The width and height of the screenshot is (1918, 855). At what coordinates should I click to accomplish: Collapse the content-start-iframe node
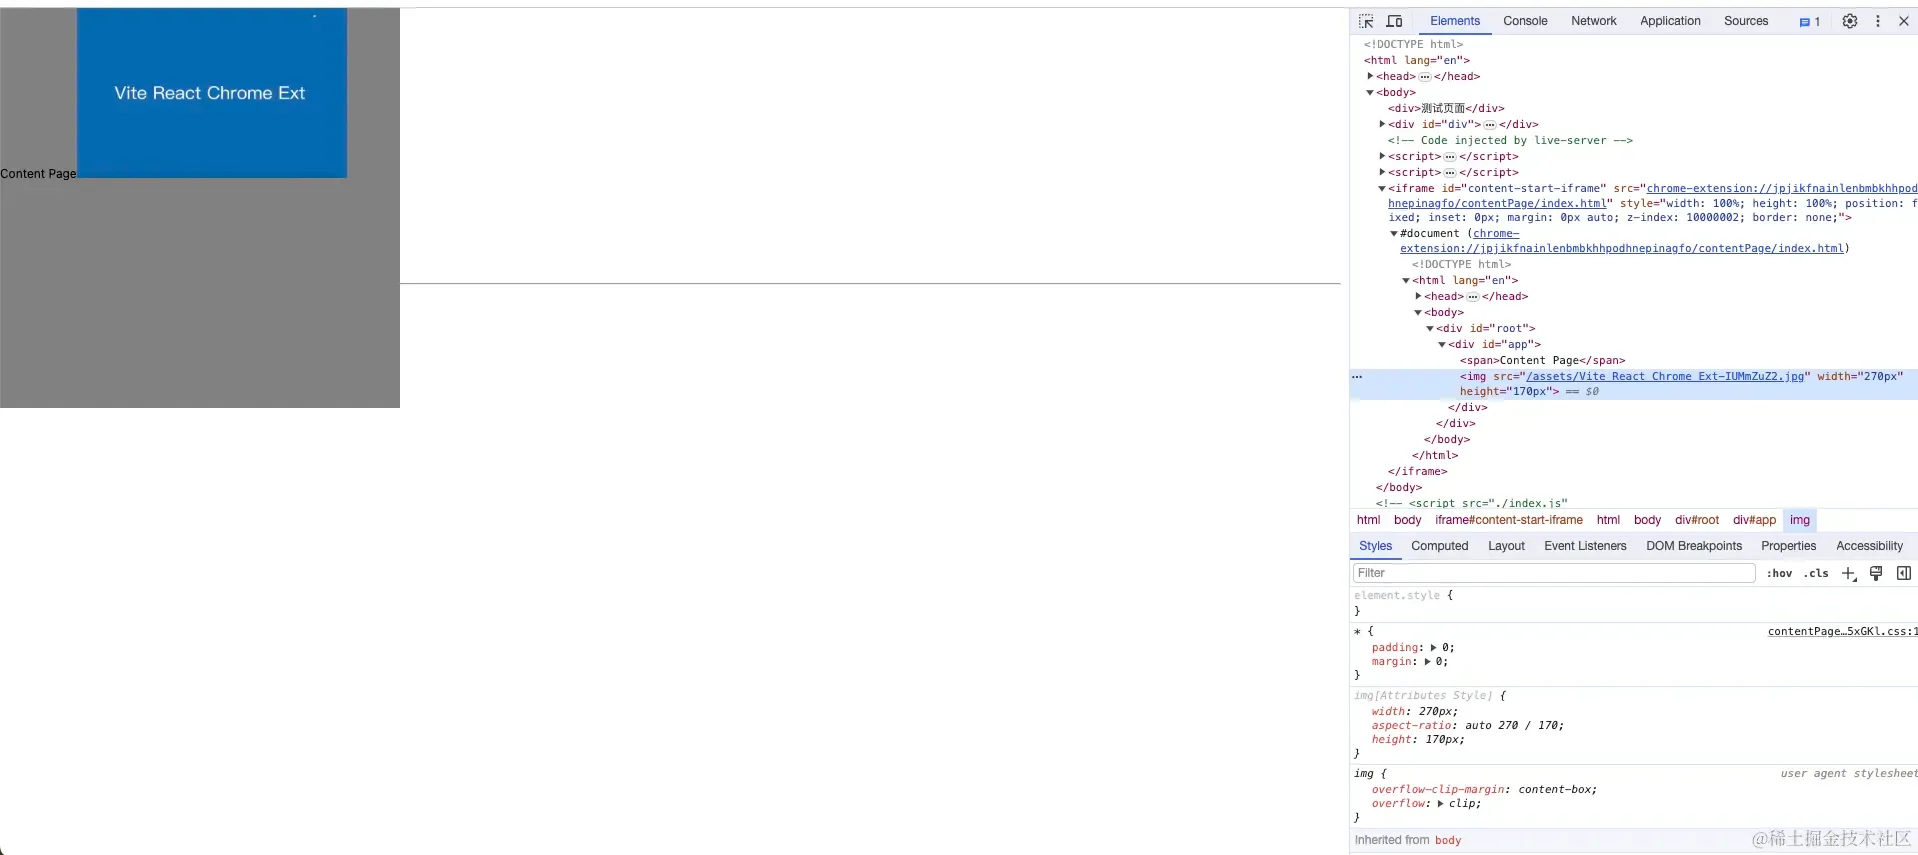(1382, 188)
